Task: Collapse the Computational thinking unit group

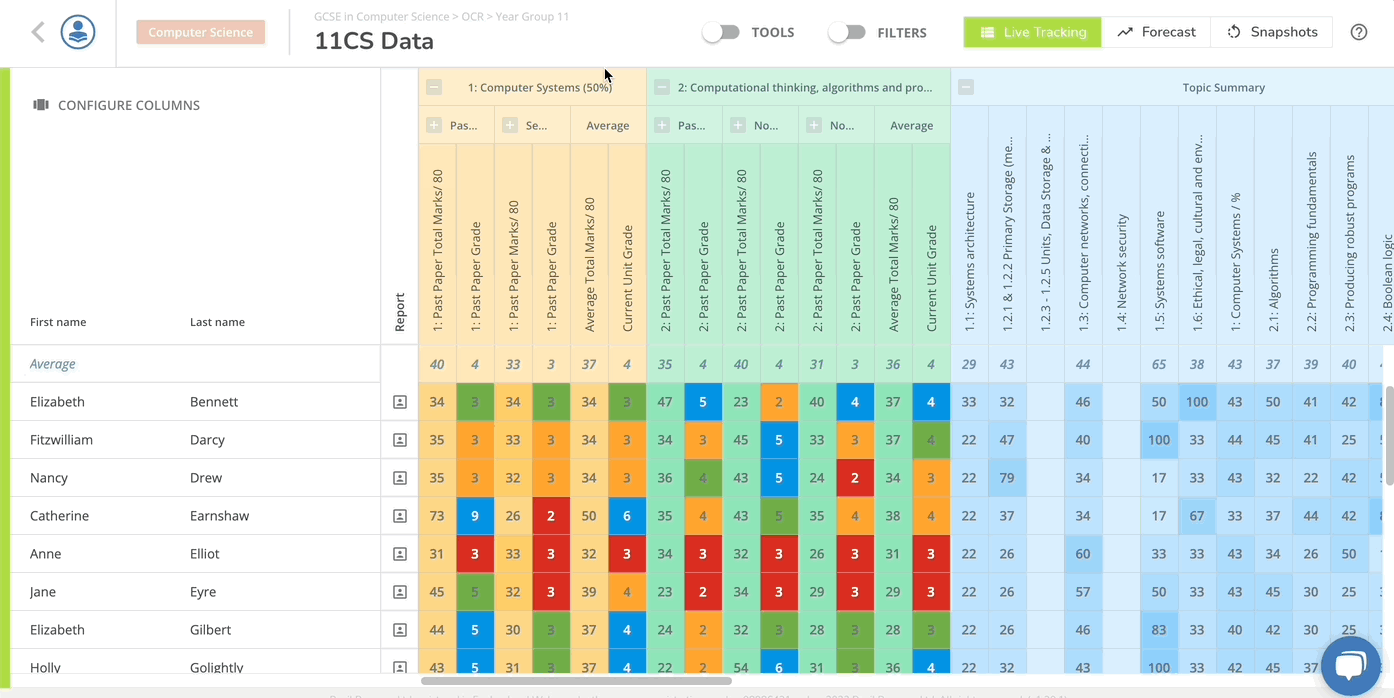Action: pos(662,87)
